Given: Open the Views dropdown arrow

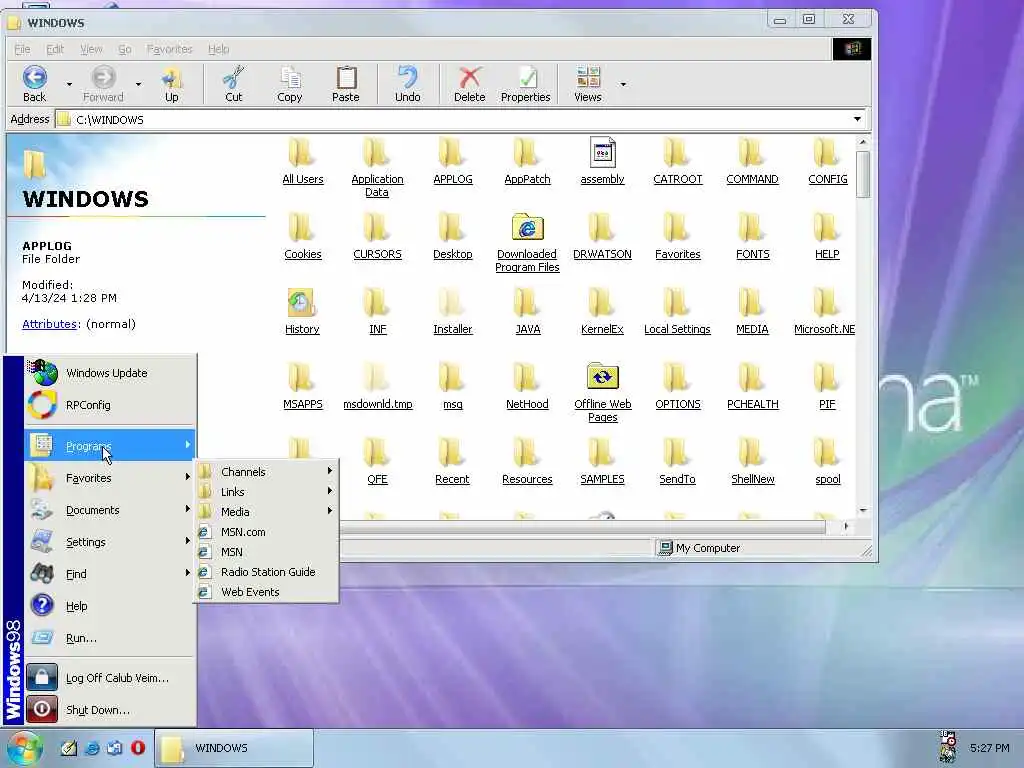Looking at the screenshot, I should coord(623,84).
